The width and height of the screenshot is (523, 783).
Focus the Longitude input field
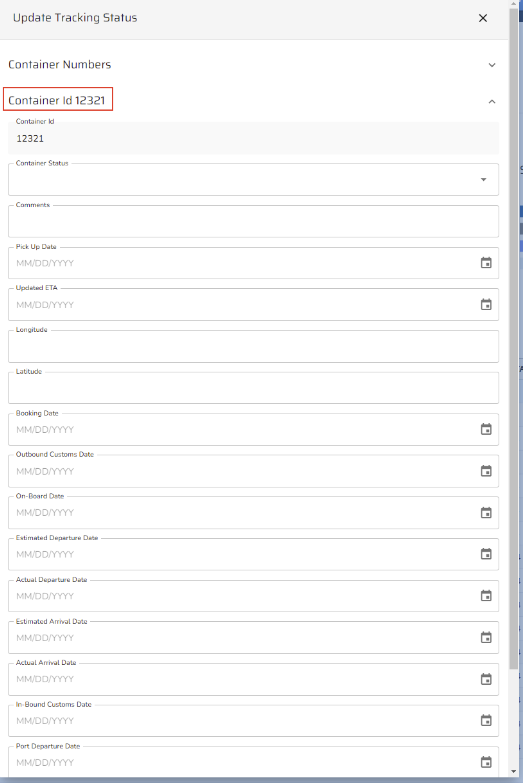[x=253, y=346]
